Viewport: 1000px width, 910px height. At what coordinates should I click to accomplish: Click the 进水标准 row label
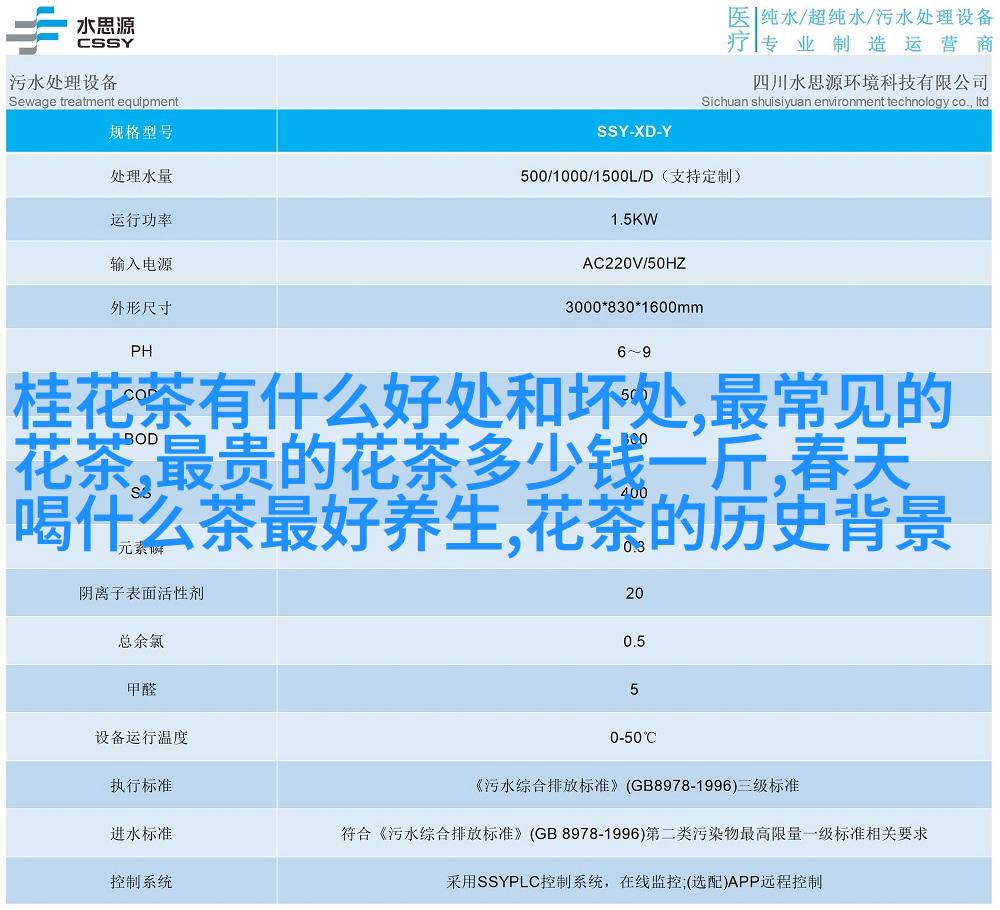point(141,834)
